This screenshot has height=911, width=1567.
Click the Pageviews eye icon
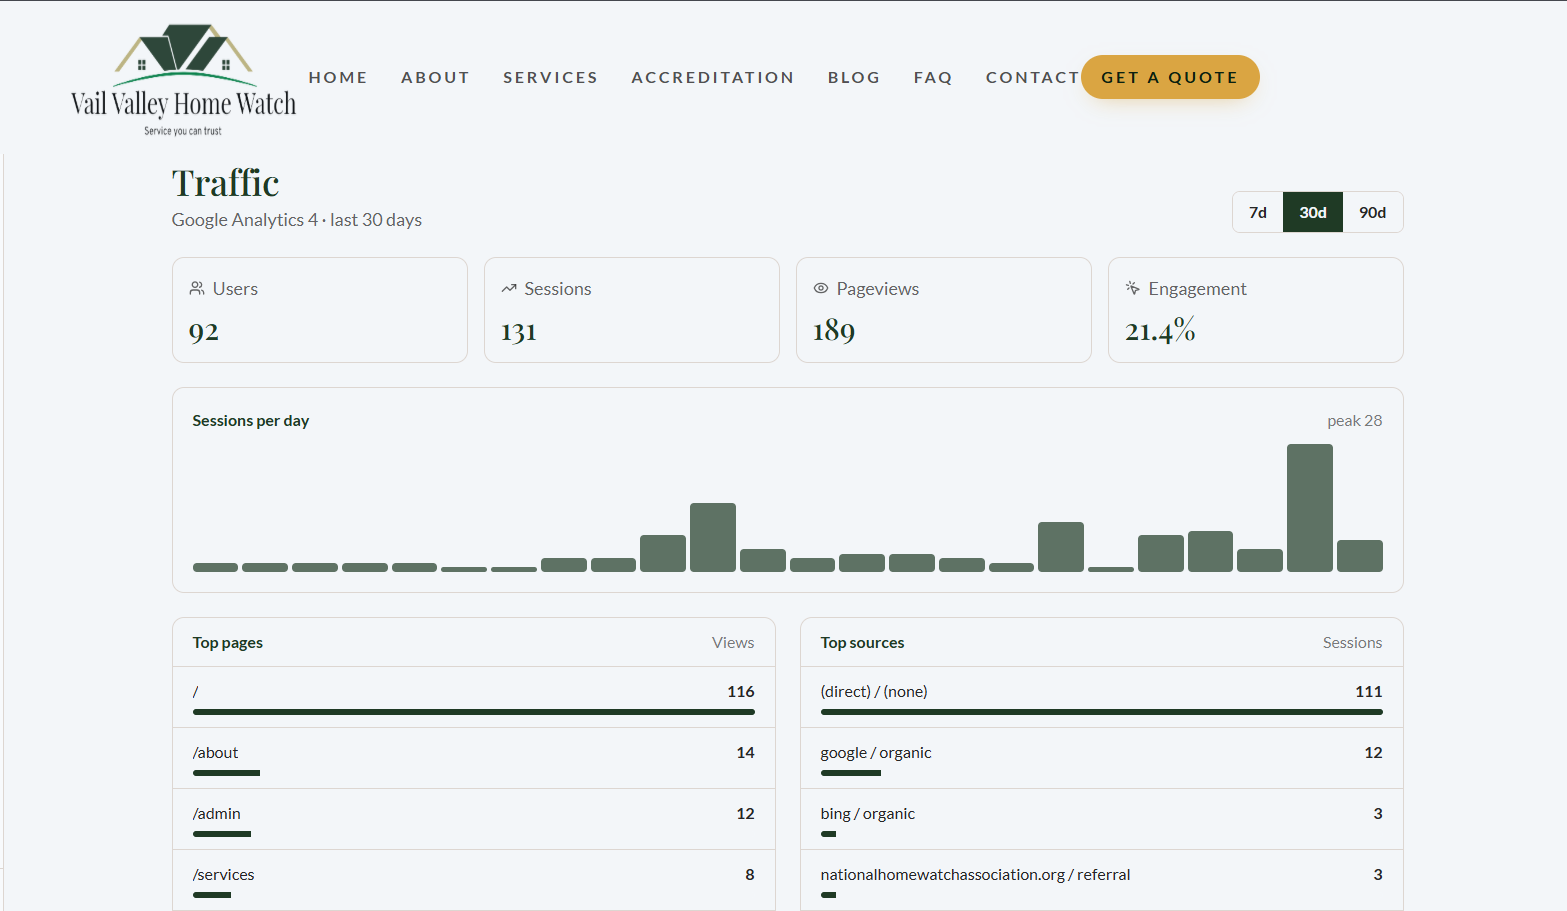tap(821, 288)
